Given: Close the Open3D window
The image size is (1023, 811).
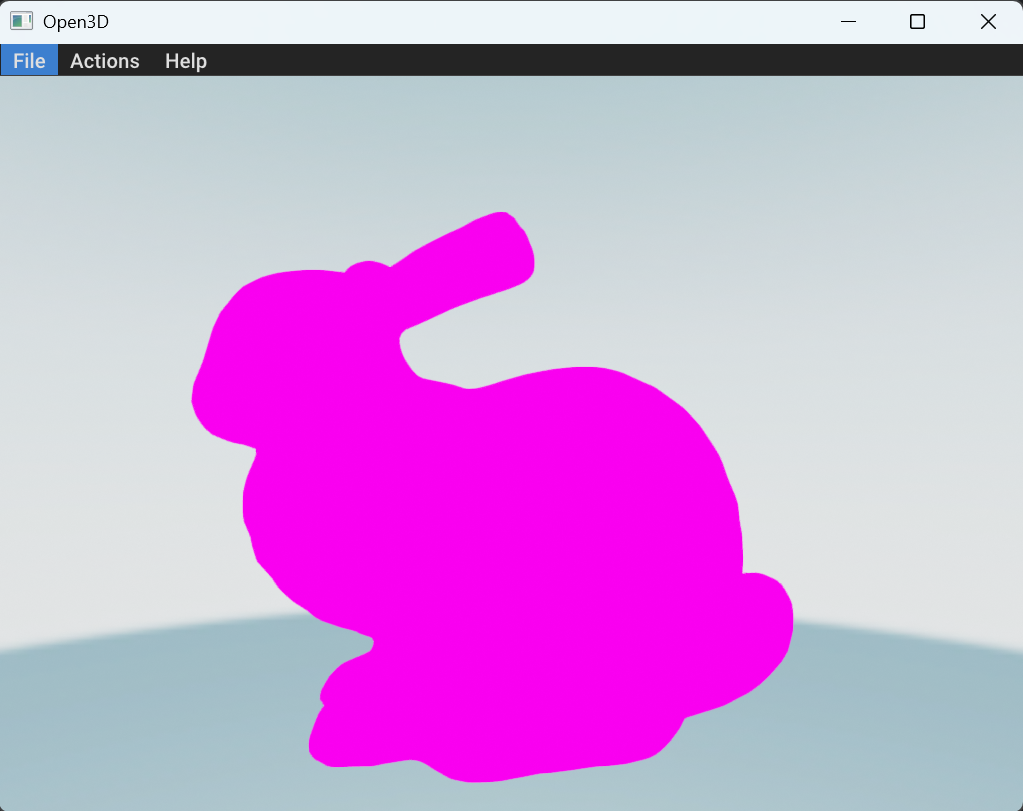Looking at the screenshot, I should tap(988, 22).
